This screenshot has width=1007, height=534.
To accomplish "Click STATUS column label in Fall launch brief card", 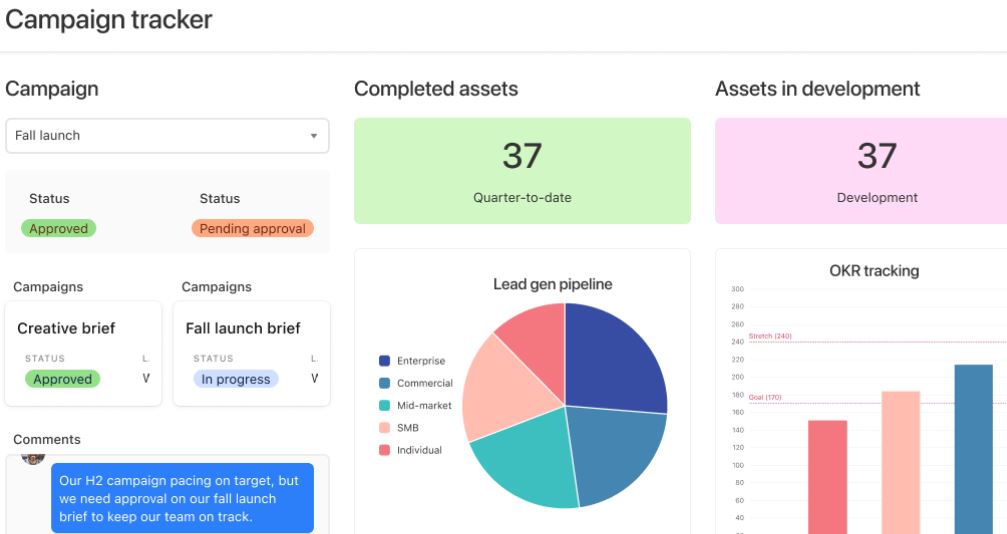I will [x=213, y=359].
